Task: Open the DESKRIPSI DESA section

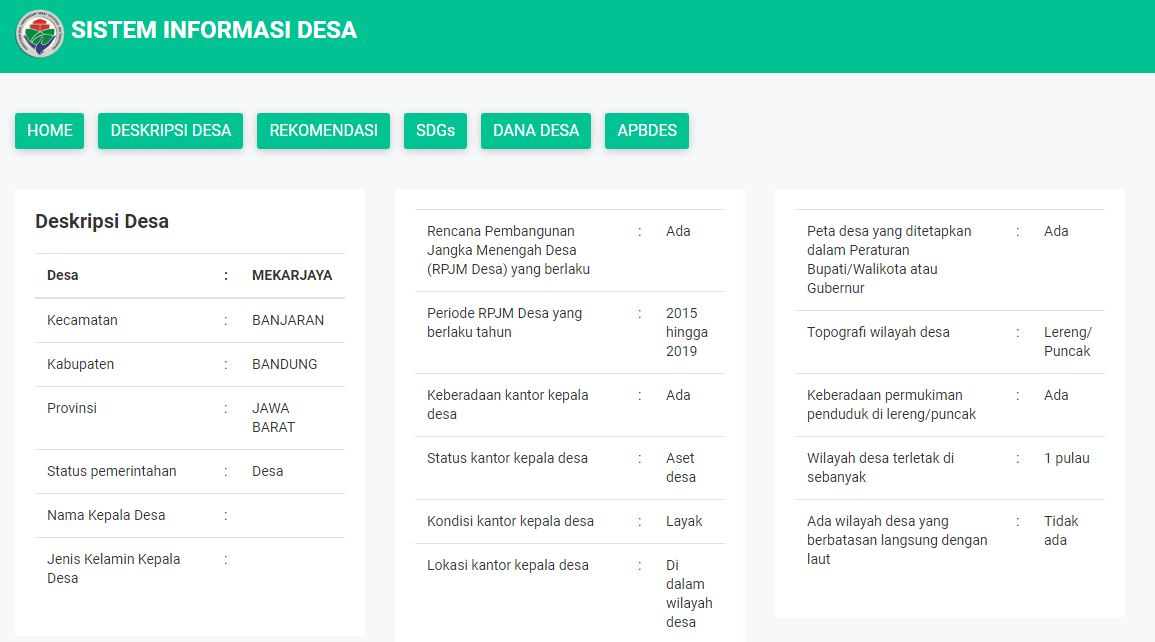Action: click(x=170, y=130)
